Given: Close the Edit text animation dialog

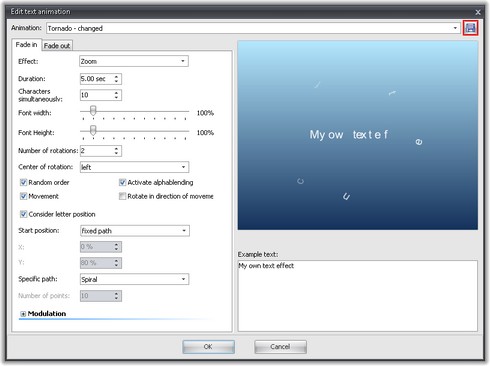Looking at the screenshot, I should click(478, 12).
